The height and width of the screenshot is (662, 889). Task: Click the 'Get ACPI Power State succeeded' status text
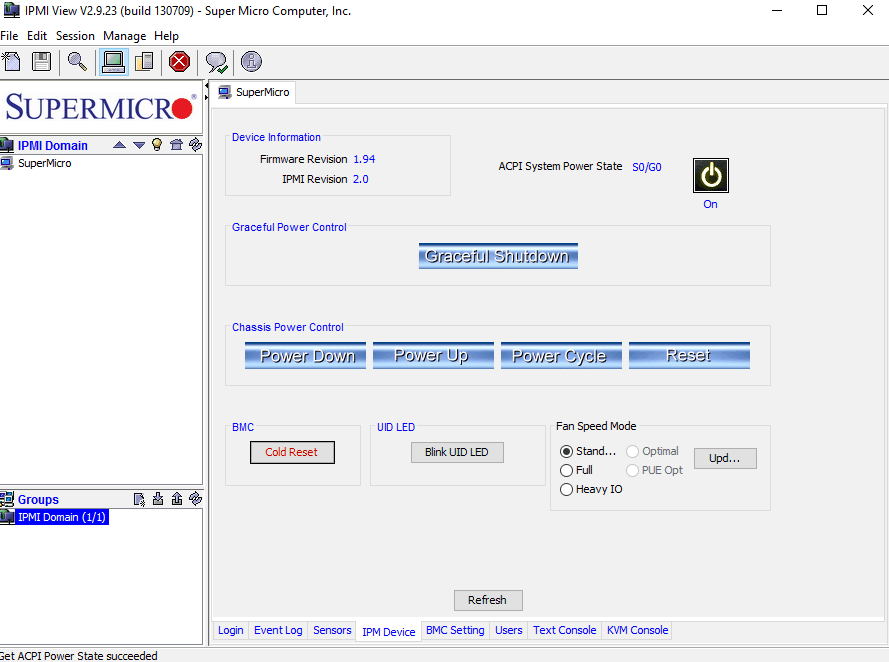click(79, 656)
